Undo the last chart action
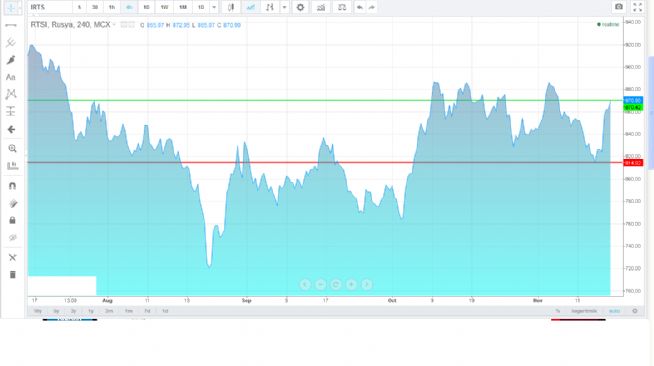This screenshot has height=366, width=654. (360, 8)
